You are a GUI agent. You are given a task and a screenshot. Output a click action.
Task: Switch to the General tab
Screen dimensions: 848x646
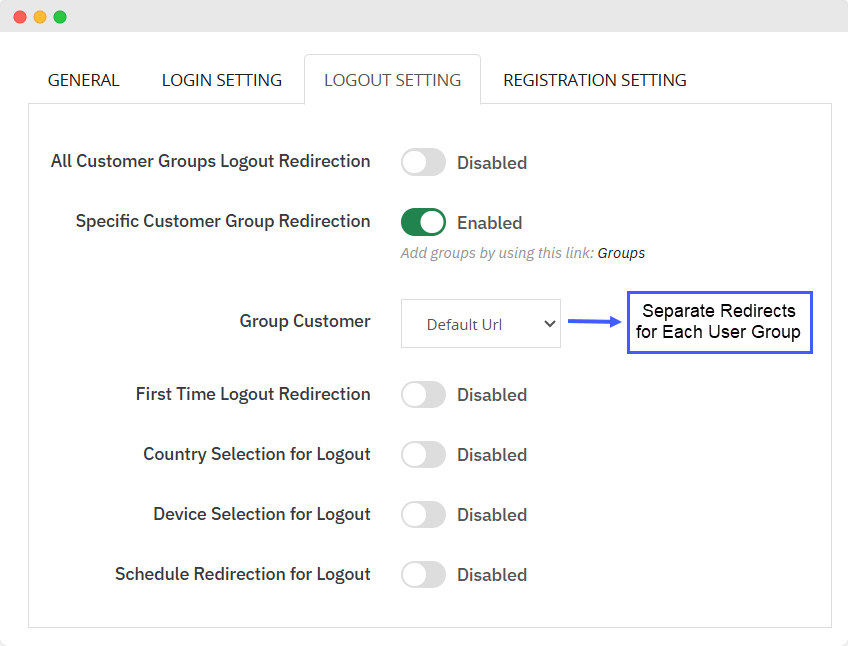[83, 80]
